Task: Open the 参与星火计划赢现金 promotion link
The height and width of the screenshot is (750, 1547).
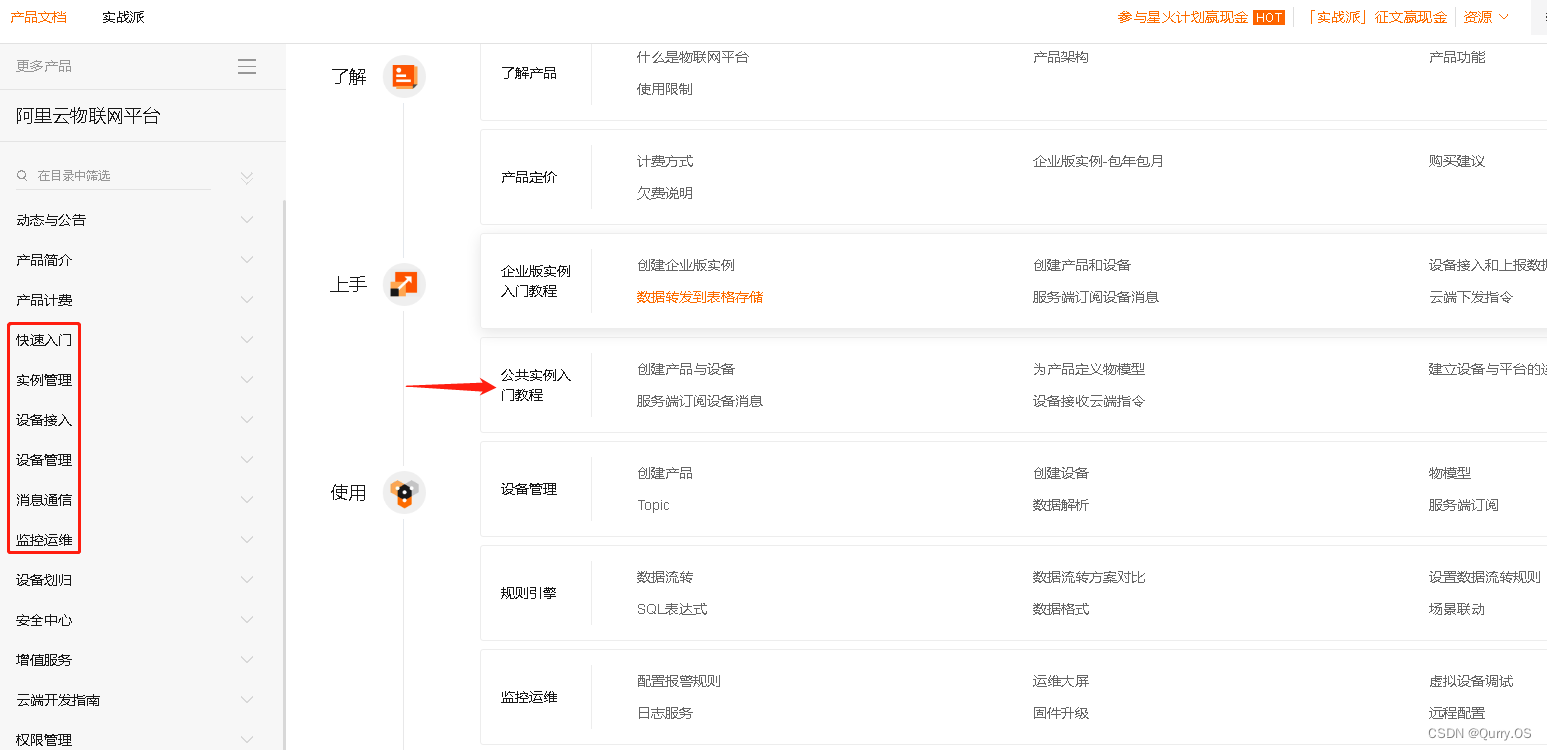Action: 1183,17
